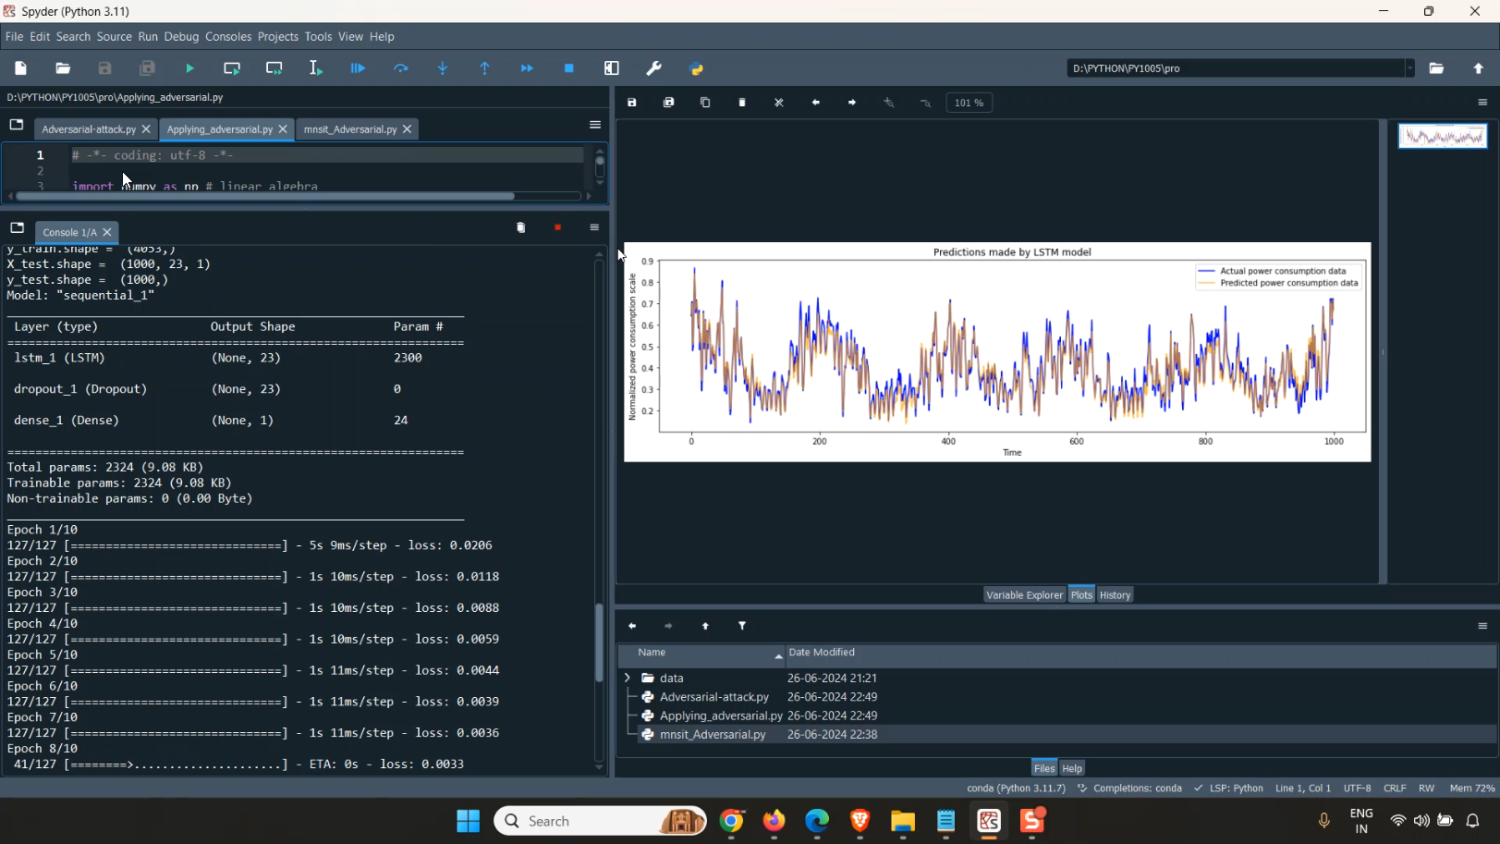Image resolution: width=1500 pixels, height=844 pixels.
Task: Open the editor pane hamburger options menu
Action: point(595,125)
